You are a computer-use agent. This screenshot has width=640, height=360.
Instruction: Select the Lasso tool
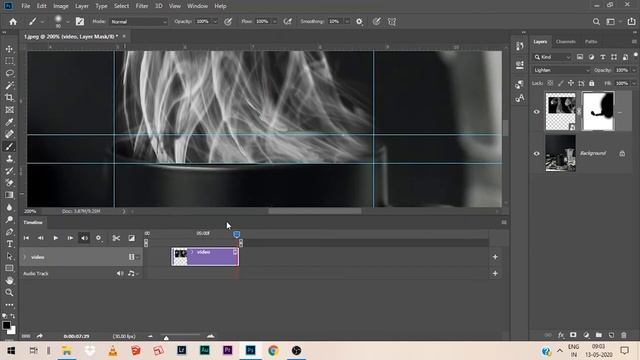click(x=9, y=73)
